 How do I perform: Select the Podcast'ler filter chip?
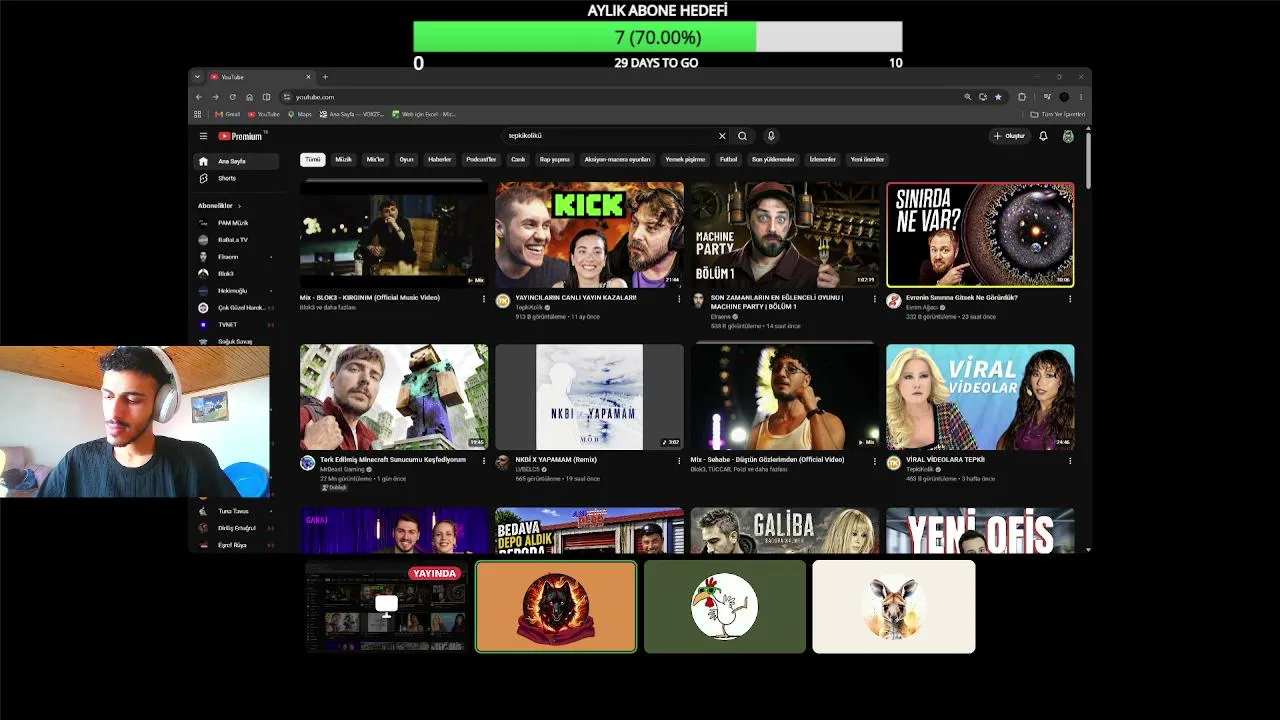(x=481, y=159)
